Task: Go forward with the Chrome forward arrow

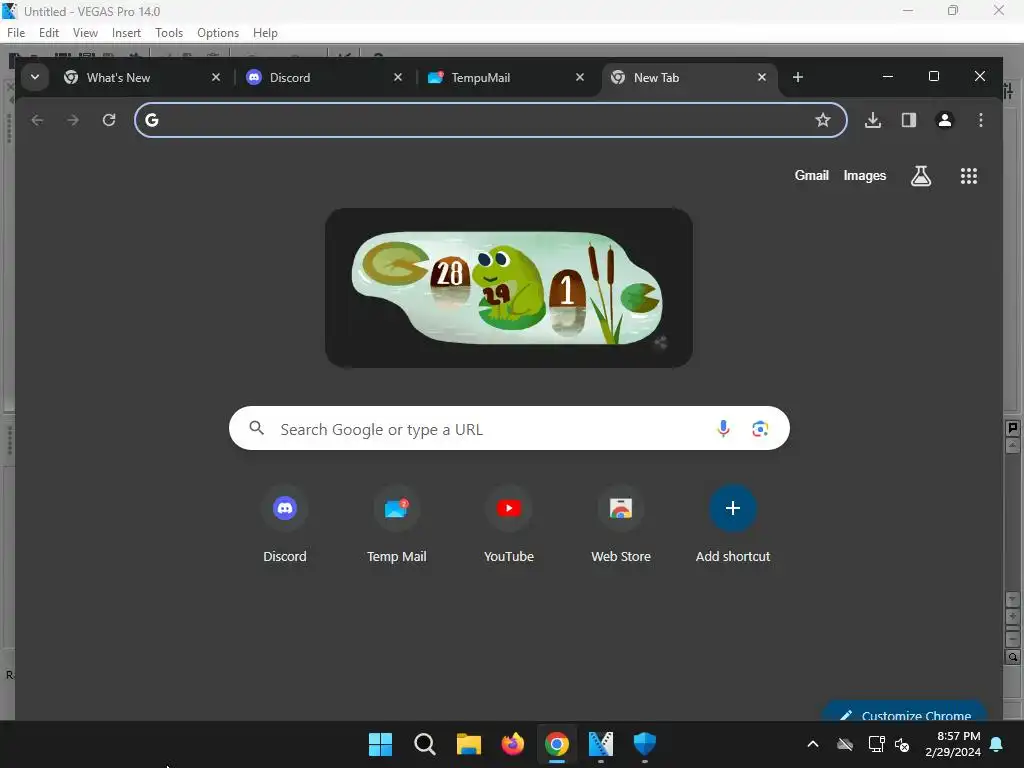Action: [73, 120]
